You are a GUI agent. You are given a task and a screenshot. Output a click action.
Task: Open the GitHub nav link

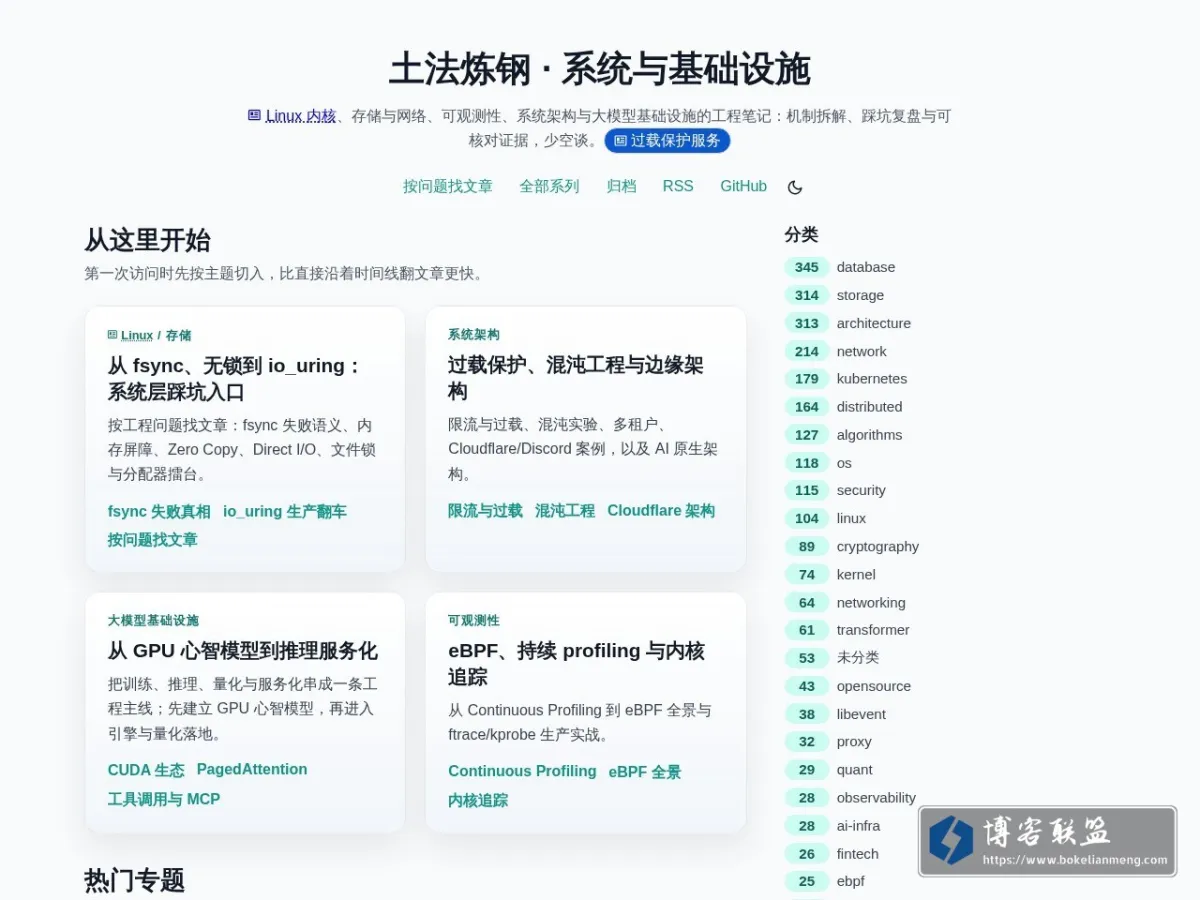click(x=744, y=186)
